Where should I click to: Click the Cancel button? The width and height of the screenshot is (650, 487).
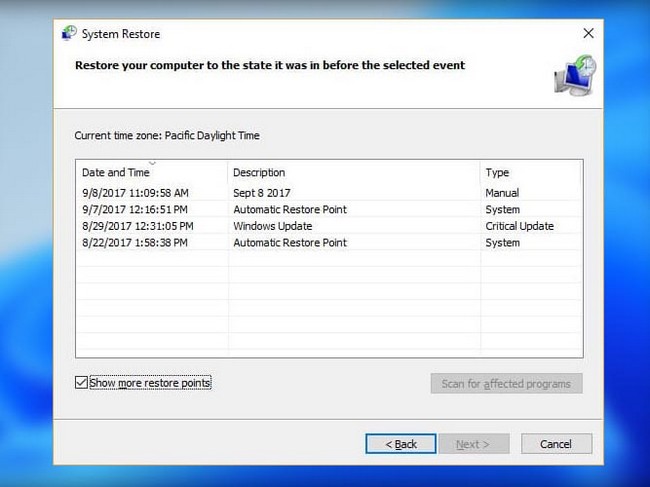coord(556,443)
